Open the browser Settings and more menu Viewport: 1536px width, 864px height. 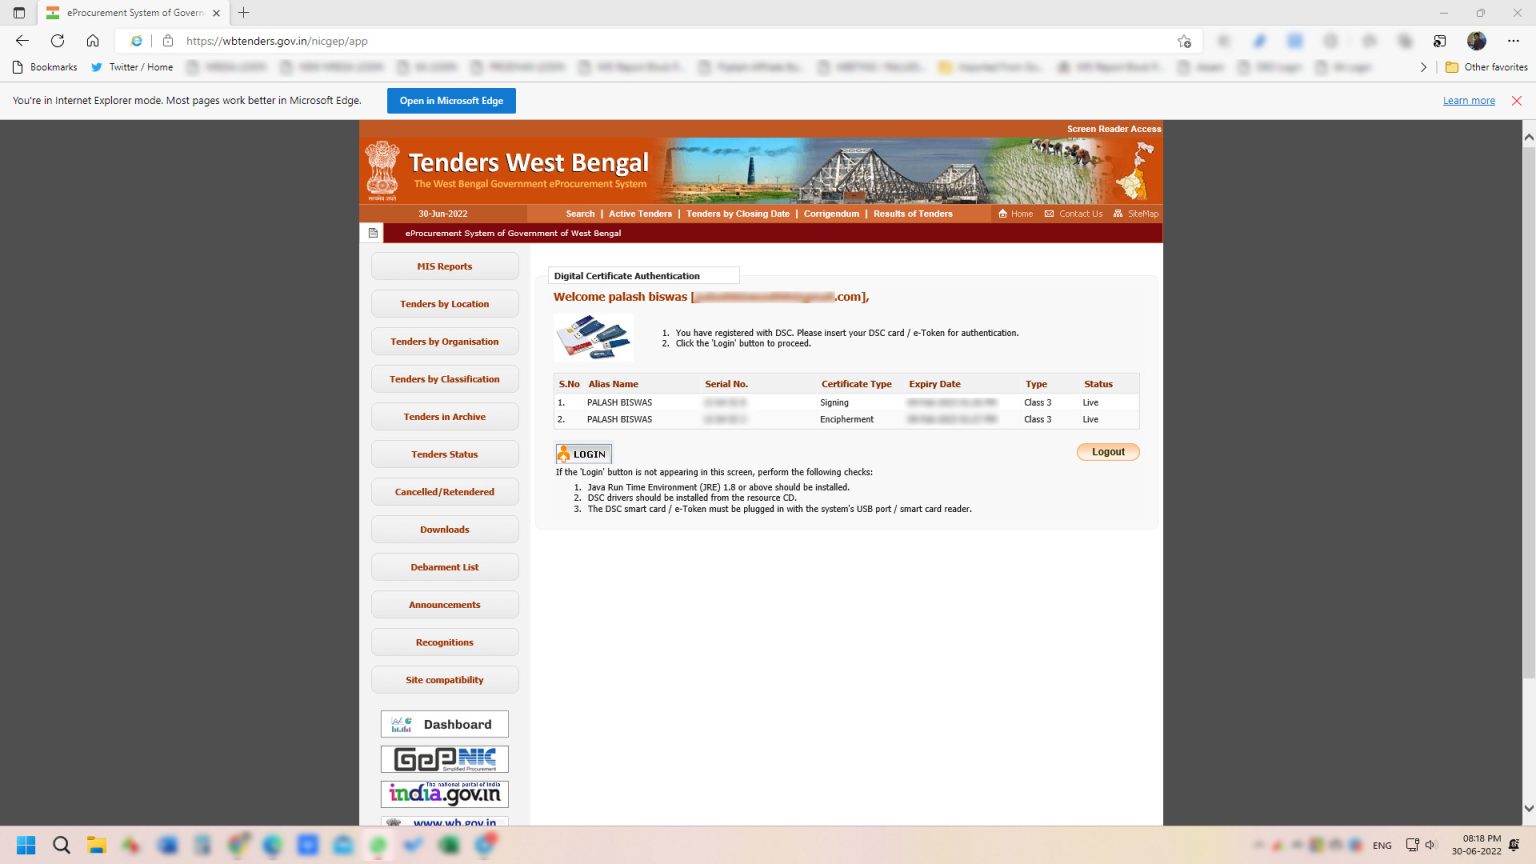coord(1513,41)
